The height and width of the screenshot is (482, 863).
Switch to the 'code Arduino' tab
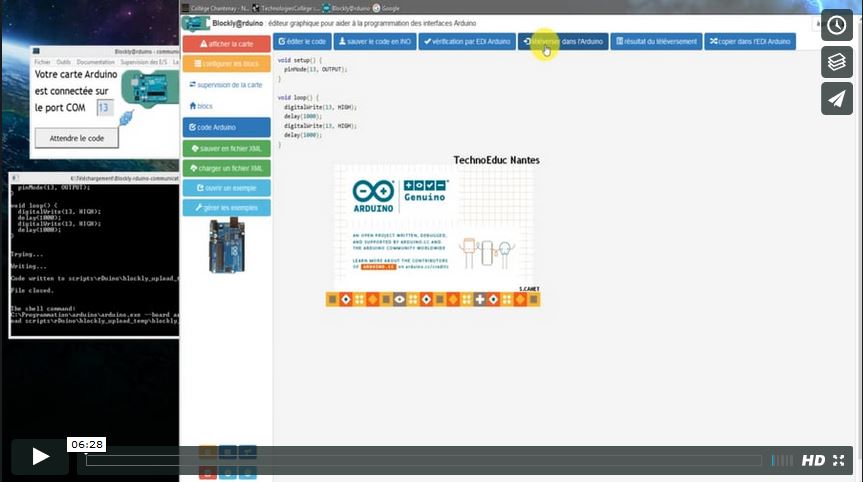tap(227, 127)
